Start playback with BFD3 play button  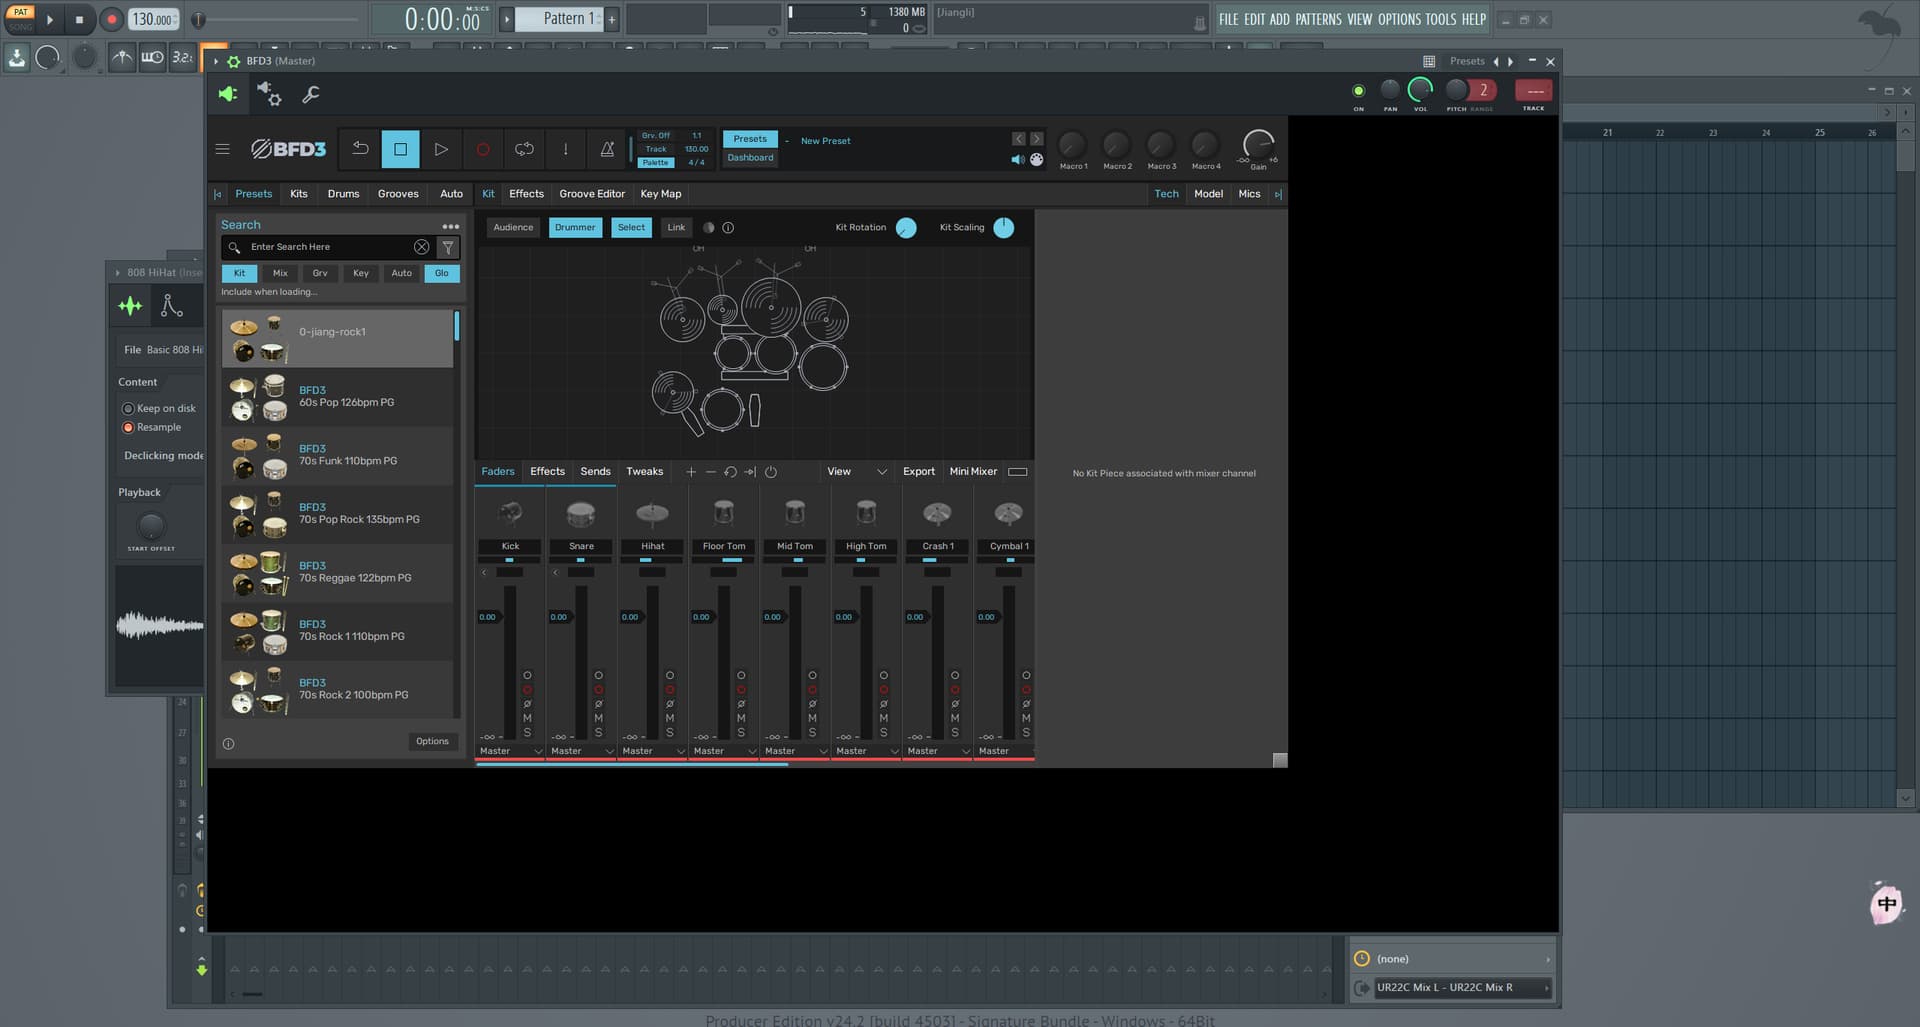tap(441, 149)
